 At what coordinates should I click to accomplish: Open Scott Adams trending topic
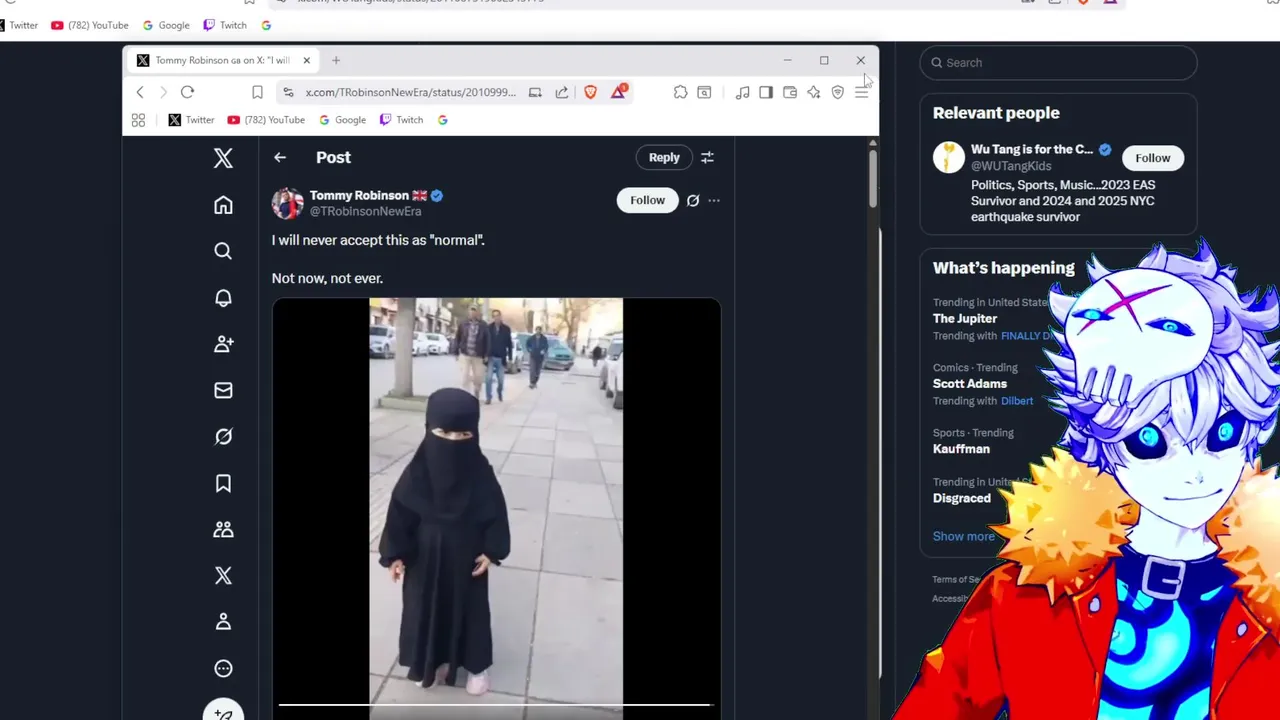(x=970, y=383)
